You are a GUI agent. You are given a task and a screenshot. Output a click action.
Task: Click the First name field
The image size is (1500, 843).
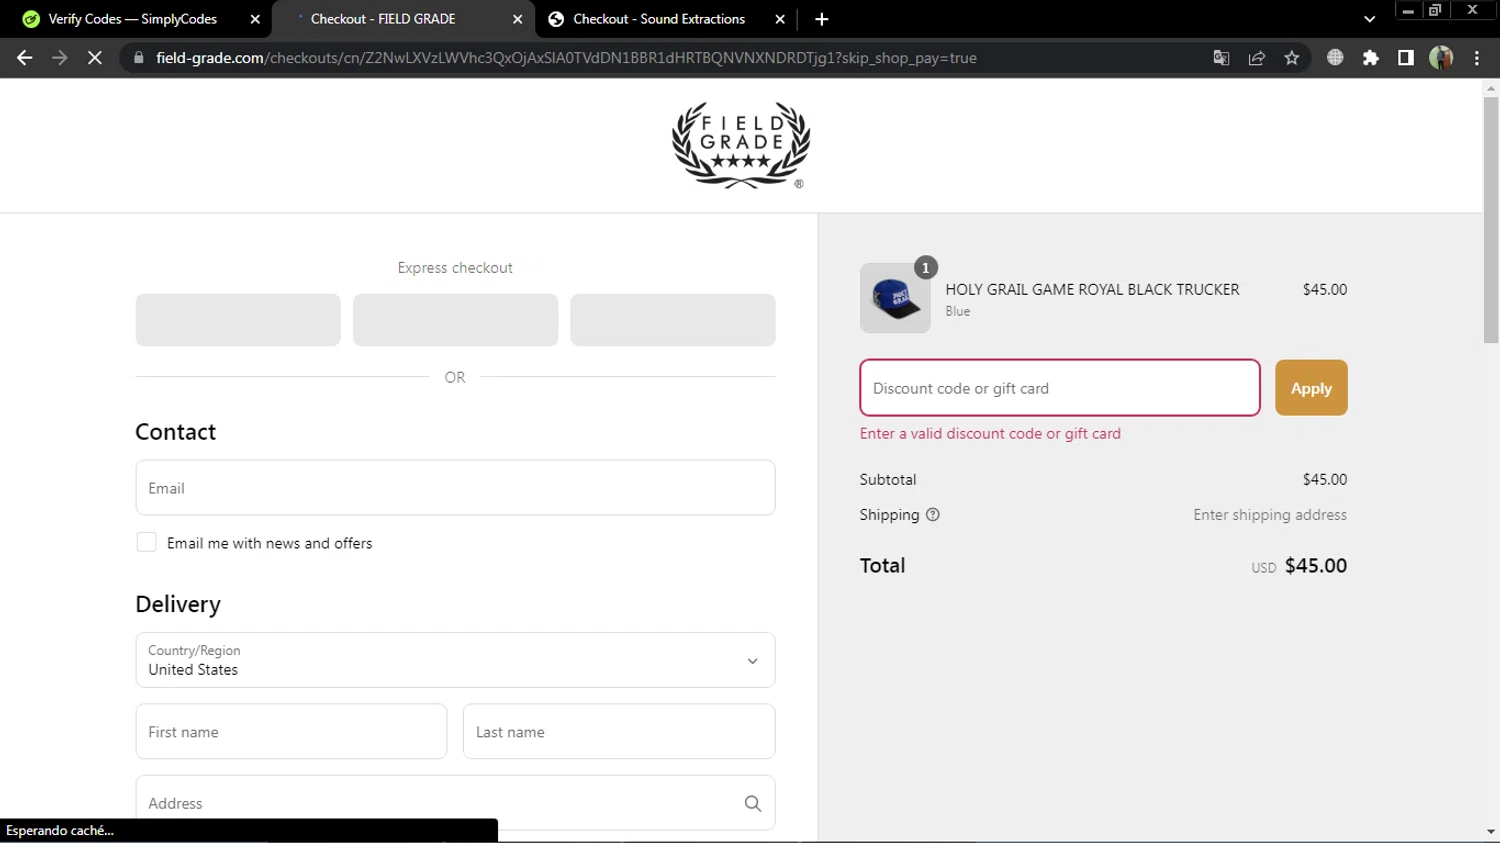(x=291, y=732)
